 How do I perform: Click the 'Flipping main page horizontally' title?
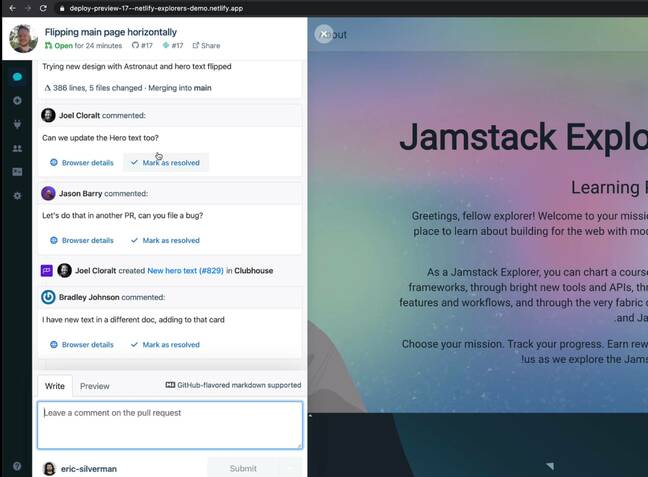pos(111,32)
